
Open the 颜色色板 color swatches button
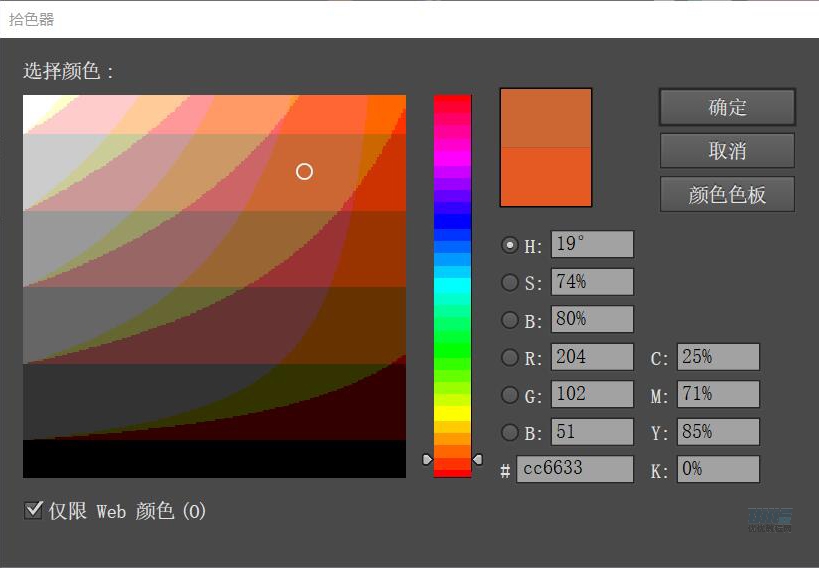point(727,194)
